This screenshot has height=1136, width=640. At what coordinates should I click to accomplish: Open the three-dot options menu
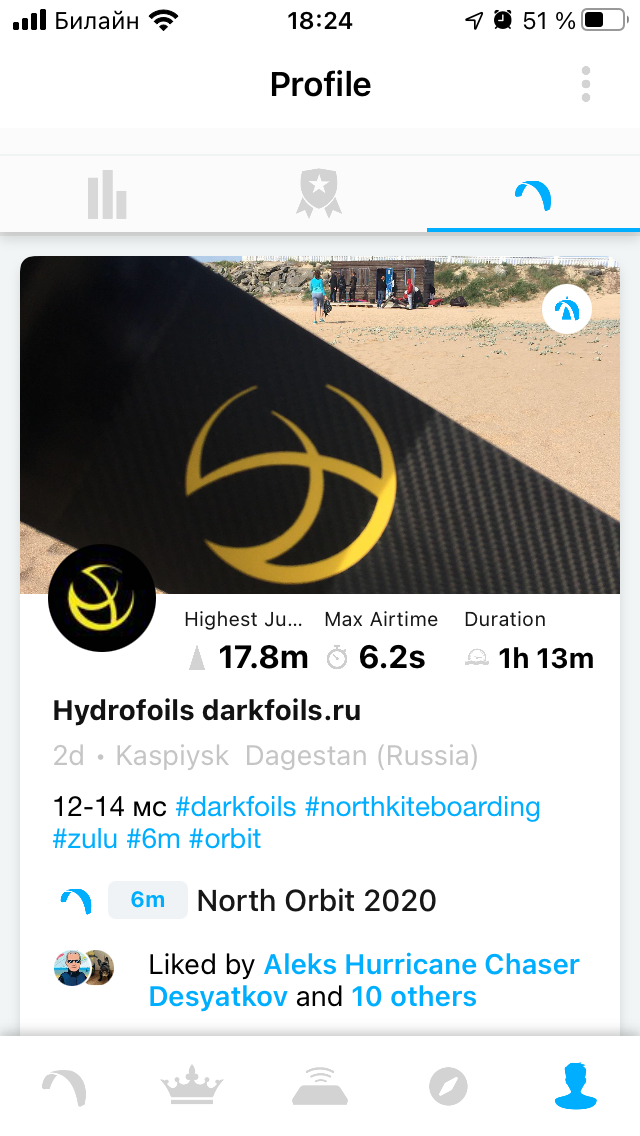click(586, 85)
